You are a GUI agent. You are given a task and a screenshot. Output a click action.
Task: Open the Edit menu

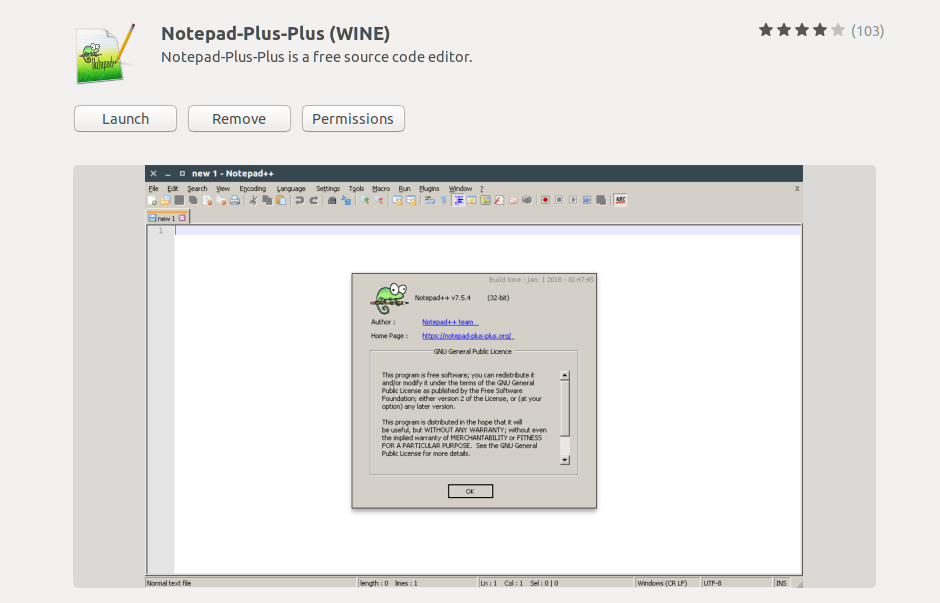[173, 188]
